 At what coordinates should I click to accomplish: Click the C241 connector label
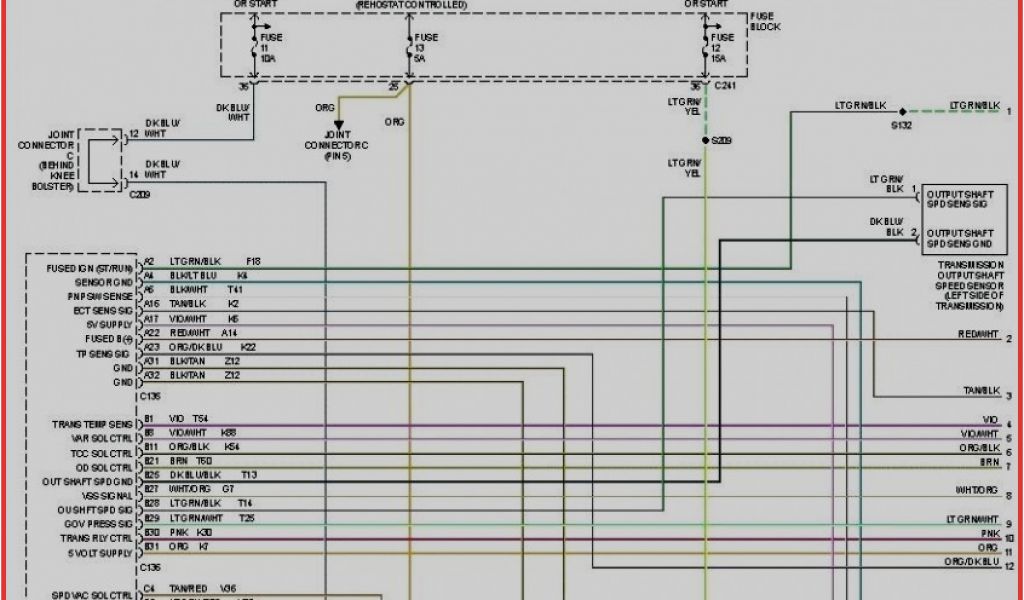725,86
